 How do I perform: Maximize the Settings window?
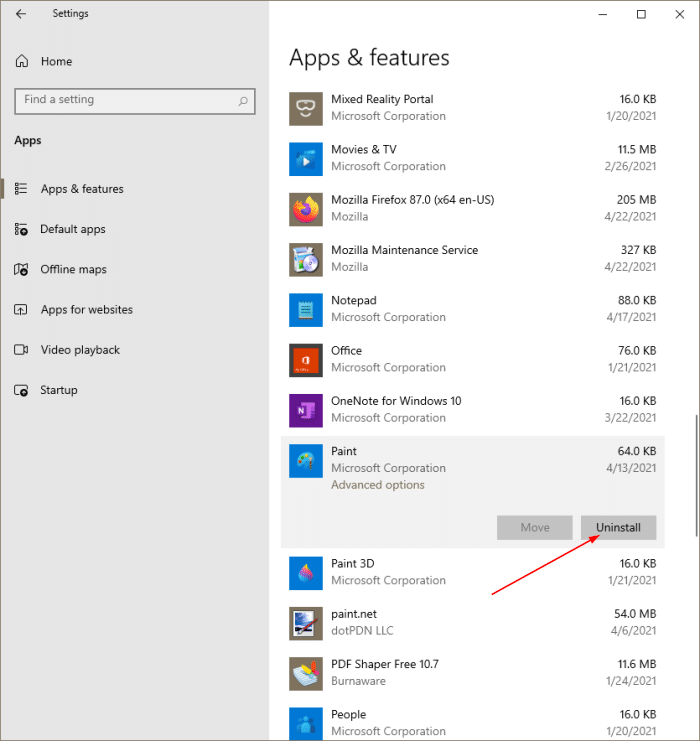click(641, 14)
